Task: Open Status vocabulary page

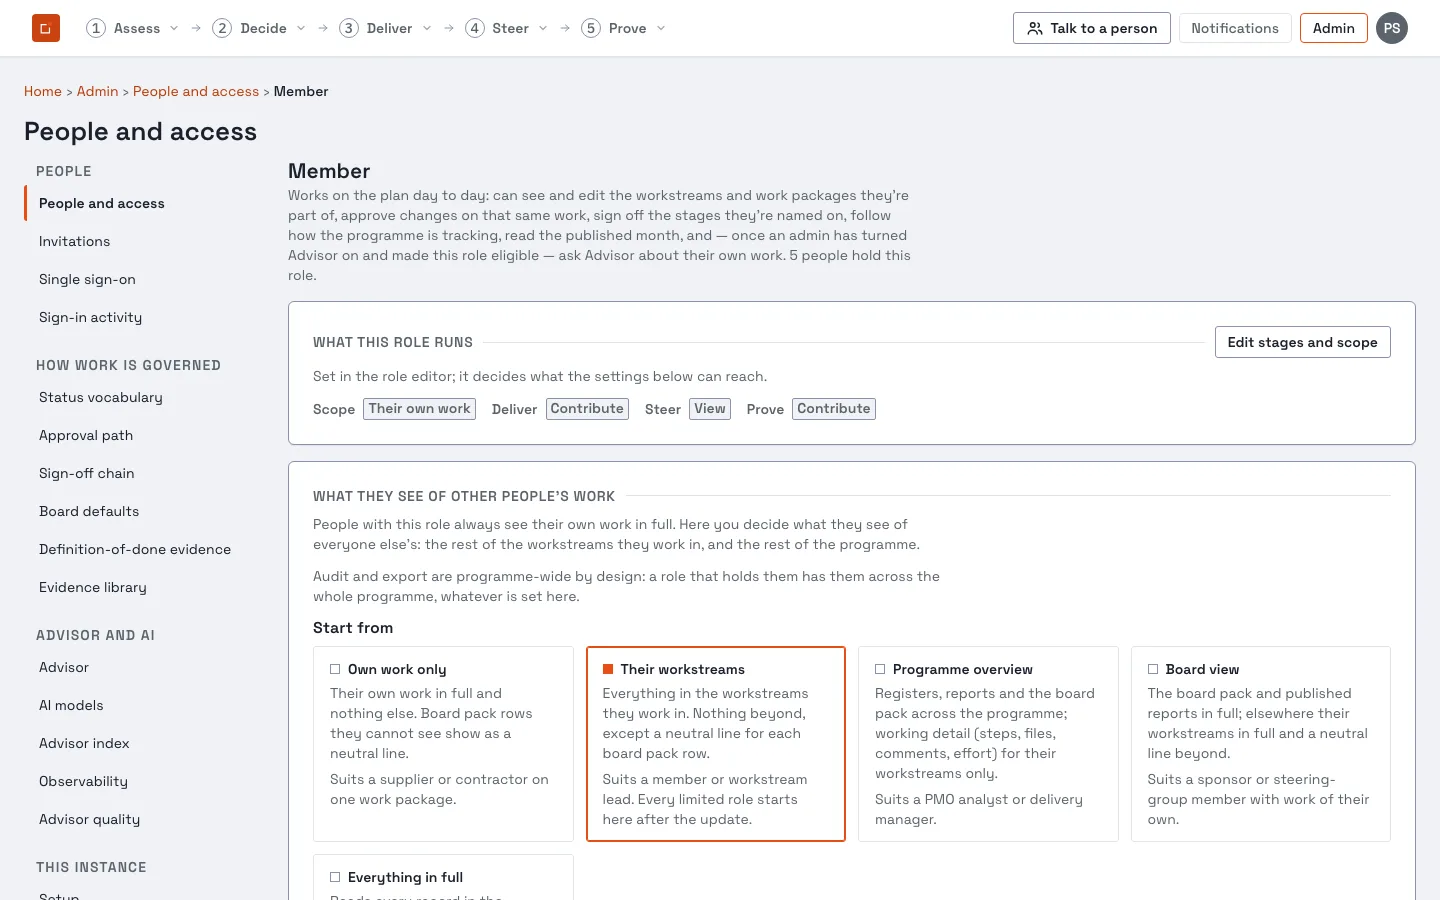Action: point(100,397)
